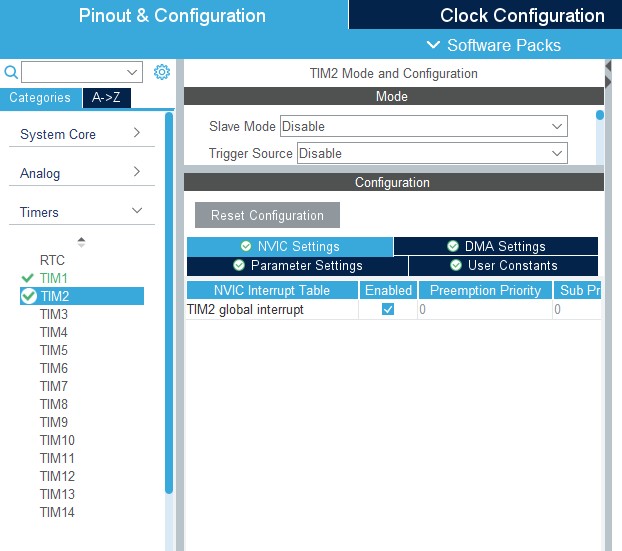Select TIM6 in timers list

54,368
